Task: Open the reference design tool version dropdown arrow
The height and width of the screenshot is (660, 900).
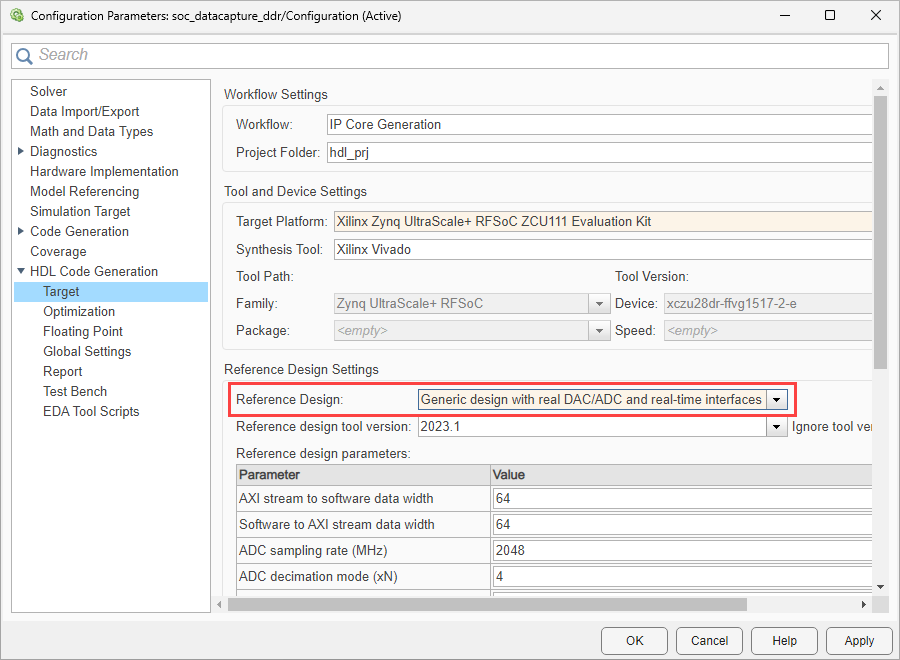Action: (x=777, y=427)
